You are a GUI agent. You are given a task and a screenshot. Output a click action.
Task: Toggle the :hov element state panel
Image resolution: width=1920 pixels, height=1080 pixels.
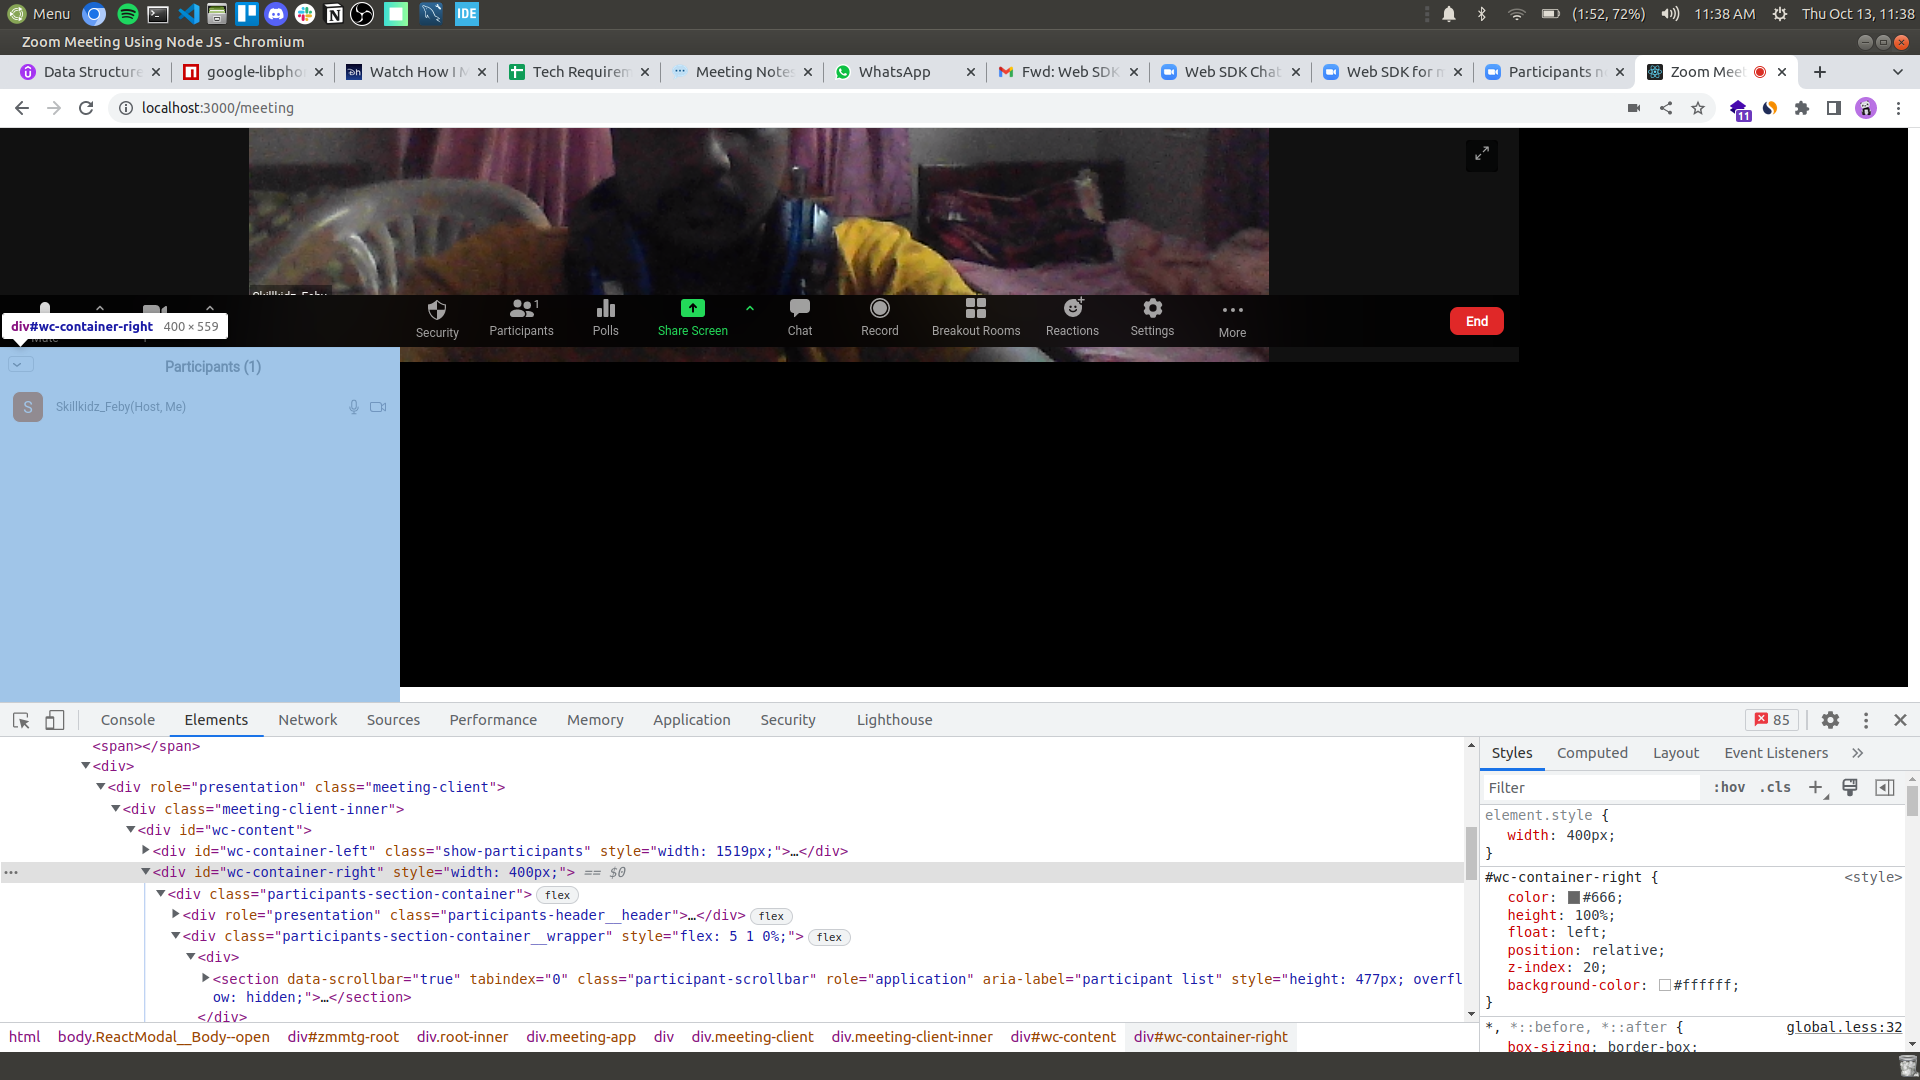(1729, 788)
